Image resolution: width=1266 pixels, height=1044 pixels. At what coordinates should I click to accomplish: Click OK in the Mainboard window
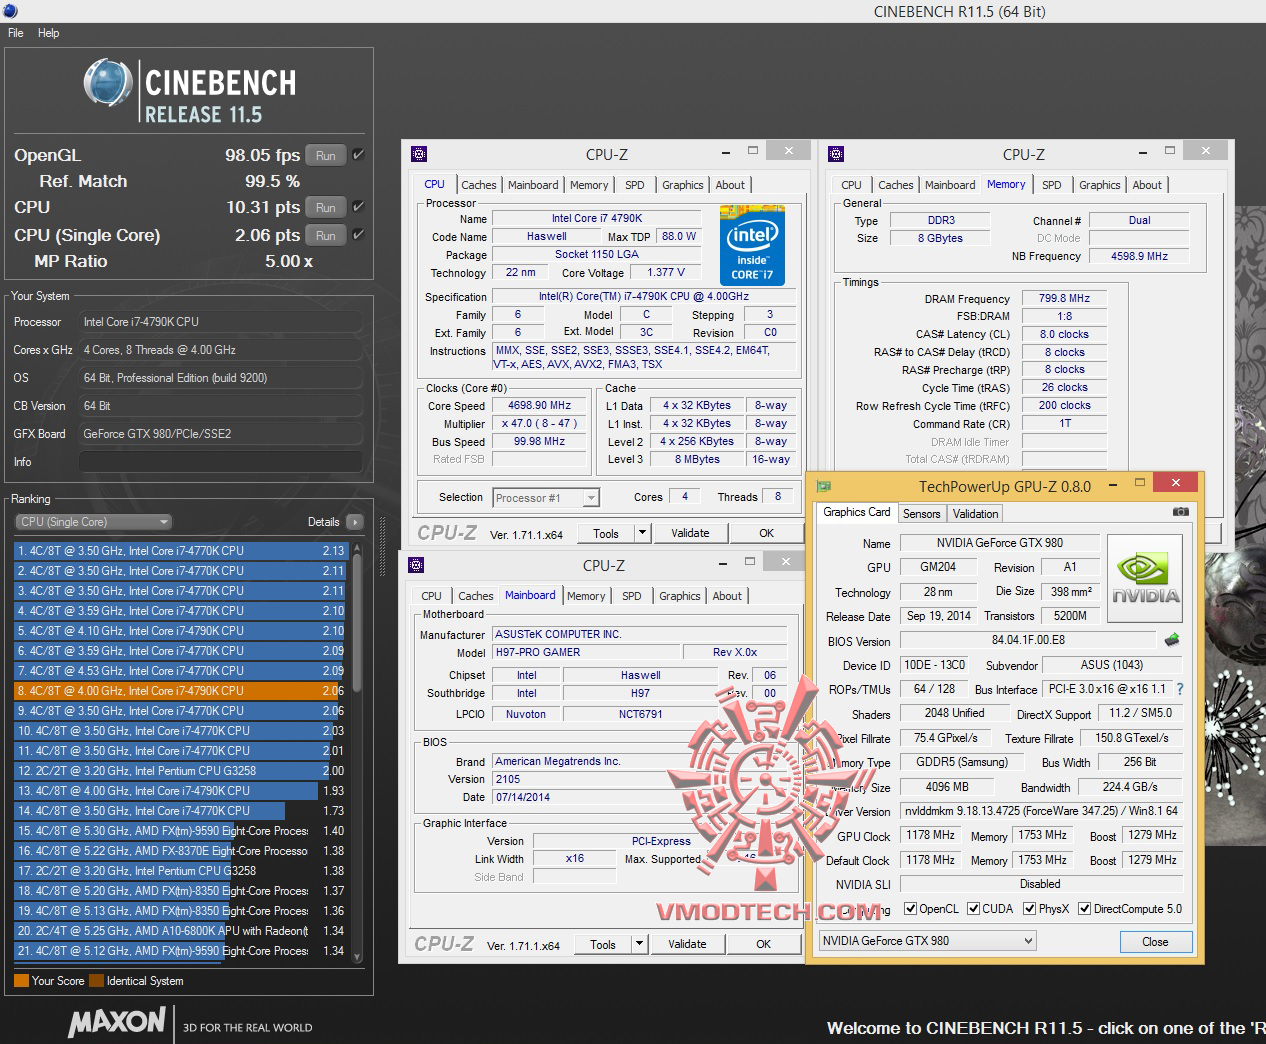[x=763, y=944]
